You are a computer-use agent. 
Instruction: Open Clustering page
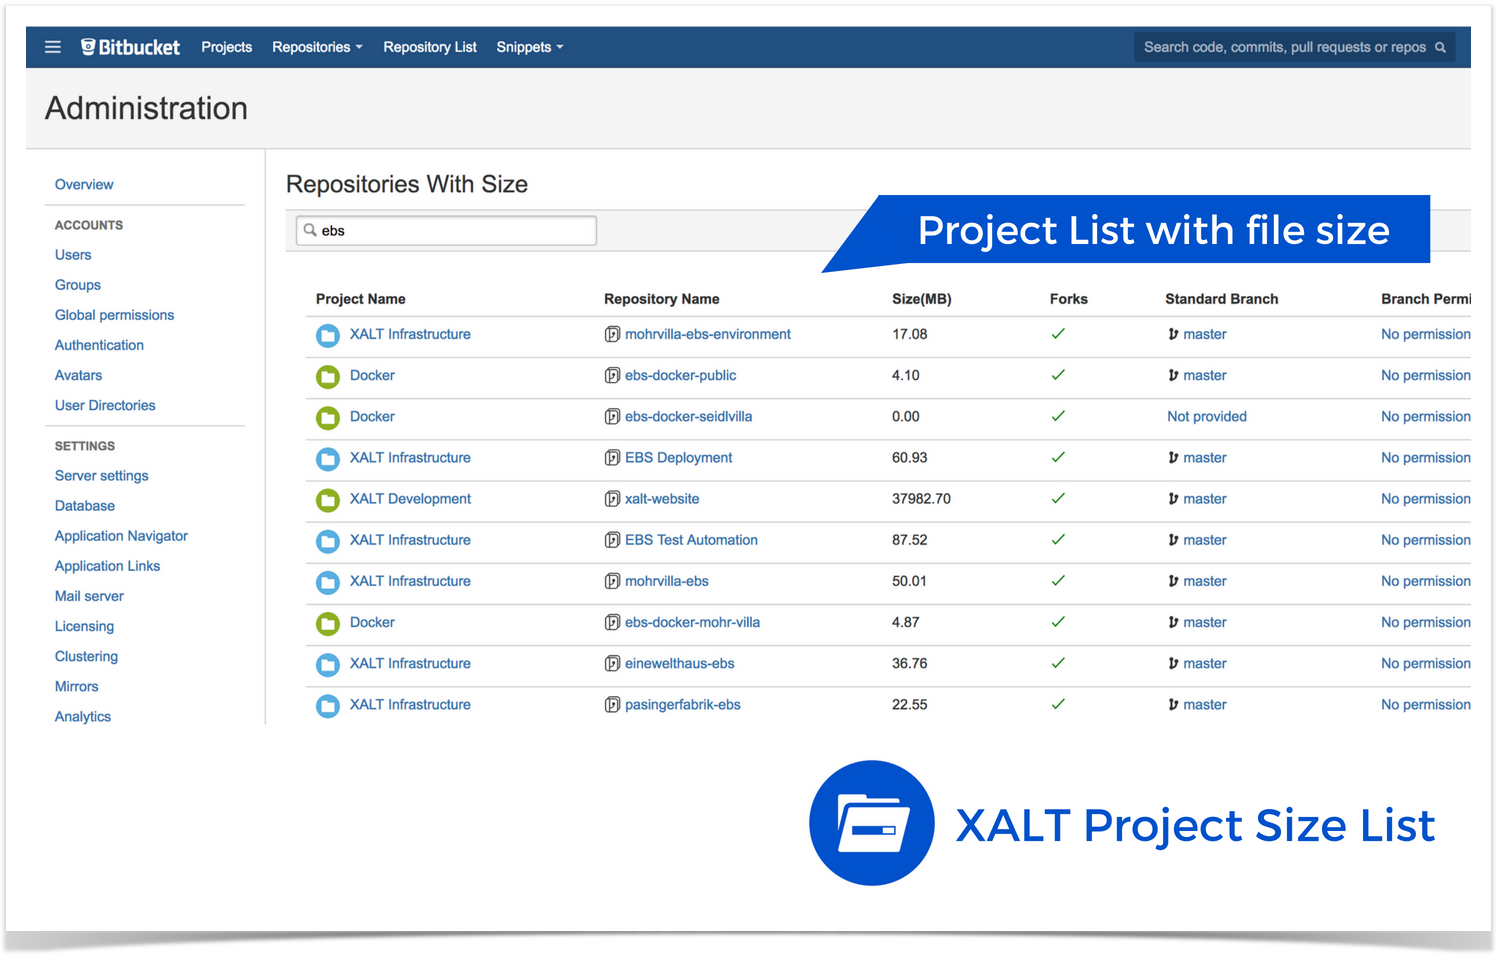pyautogui.click(x=86, y=656)
